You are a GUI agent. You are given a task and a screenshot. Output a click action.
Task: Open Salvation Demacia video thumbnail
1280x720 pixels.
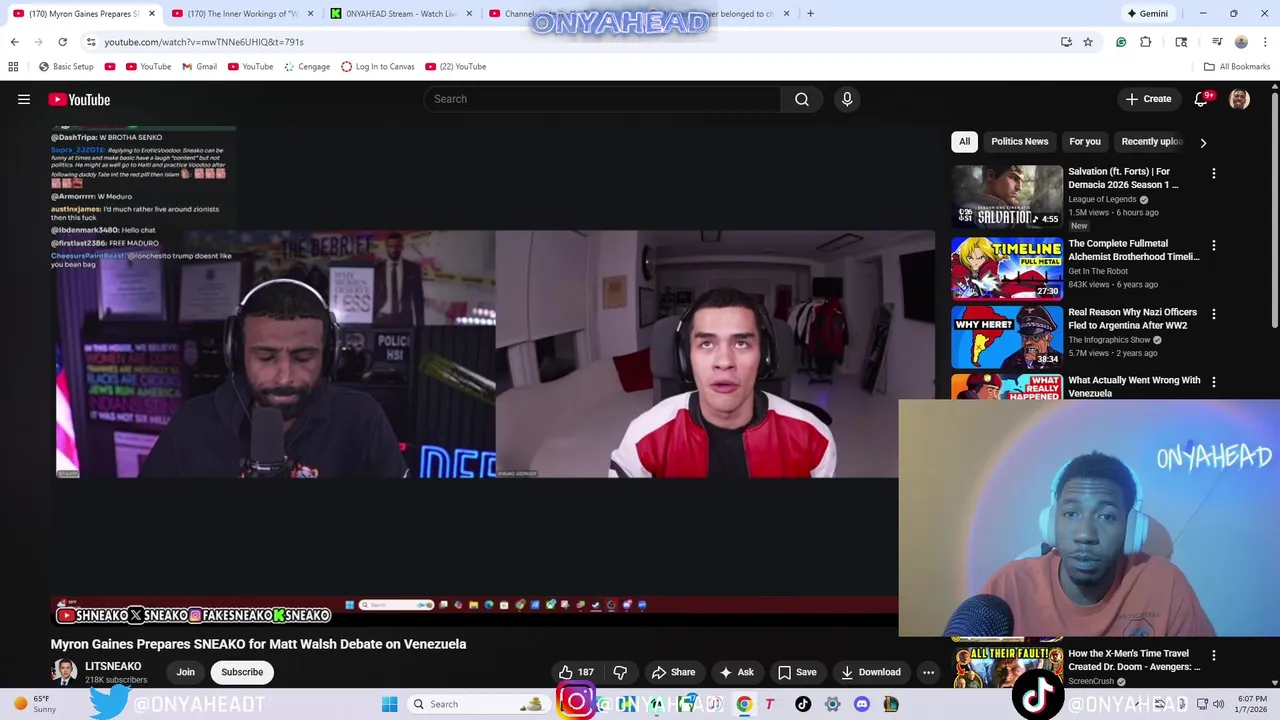coord(1007,196)
